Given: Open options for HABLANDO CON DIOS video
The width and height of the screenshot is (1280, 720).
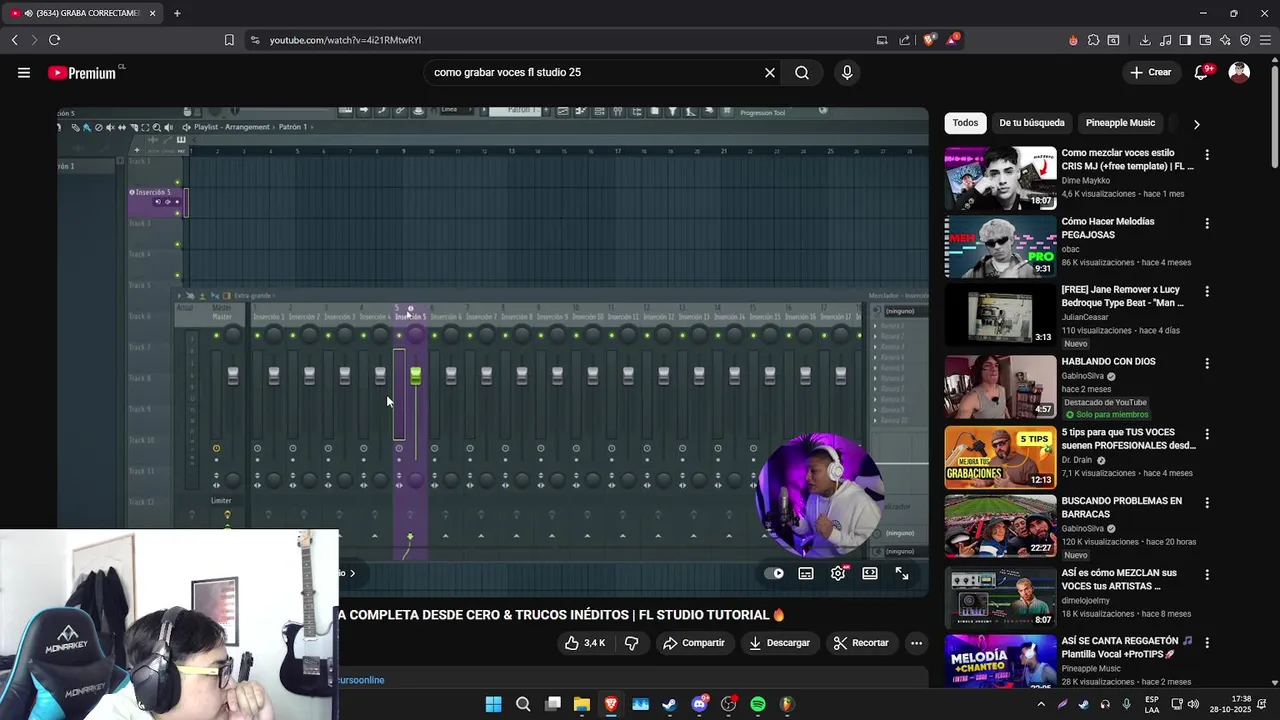Looking at the screenshot, I should click(1207, 363).
